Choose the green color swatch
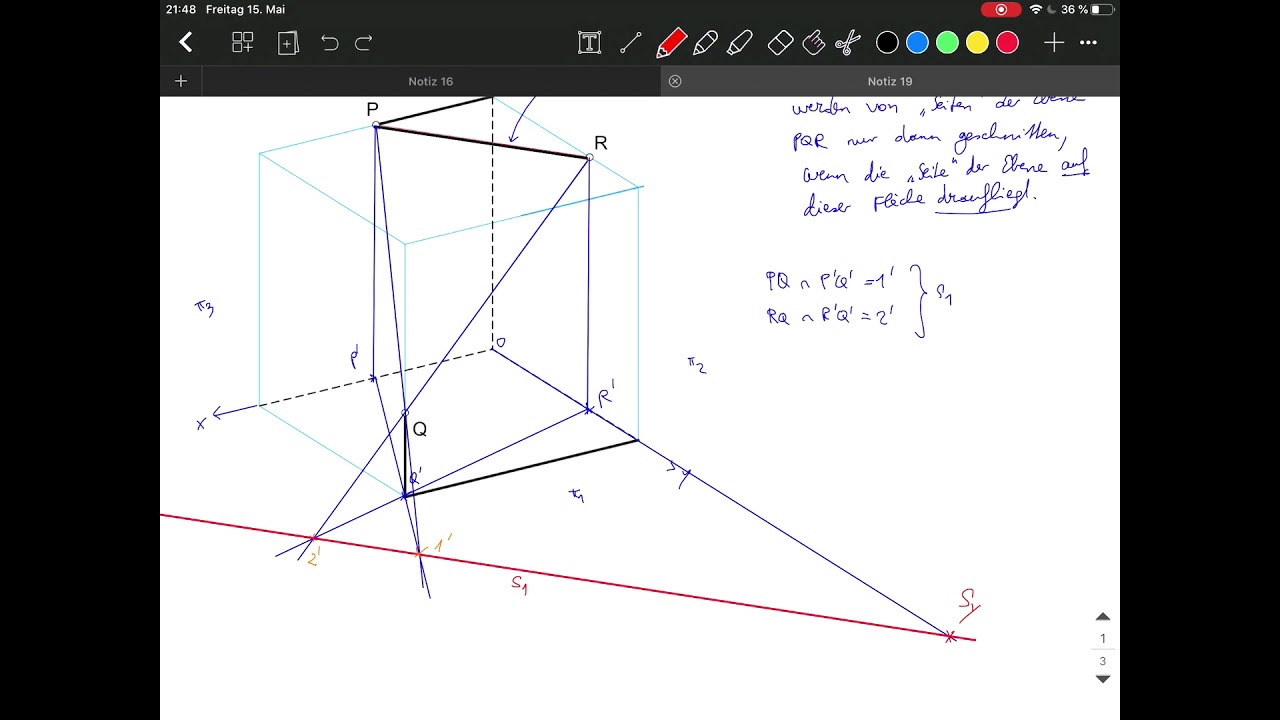 [947, 43]
